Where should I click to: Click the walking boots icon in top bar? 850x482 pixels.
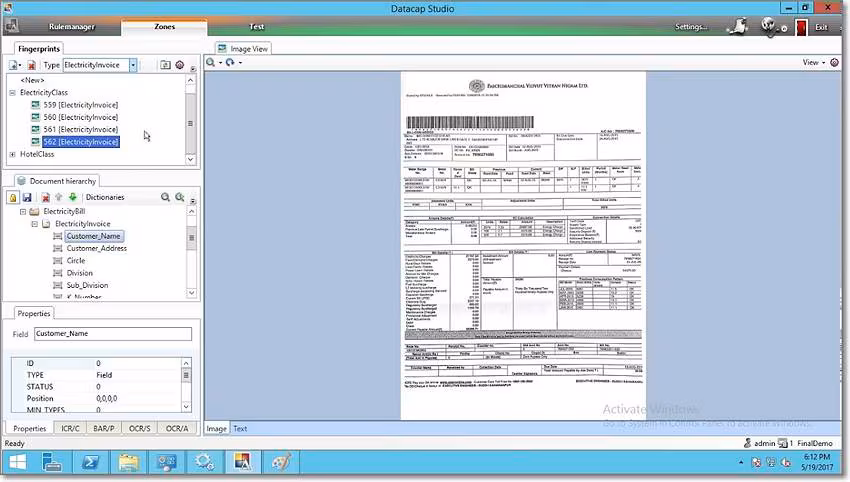[x=738, y=26]
